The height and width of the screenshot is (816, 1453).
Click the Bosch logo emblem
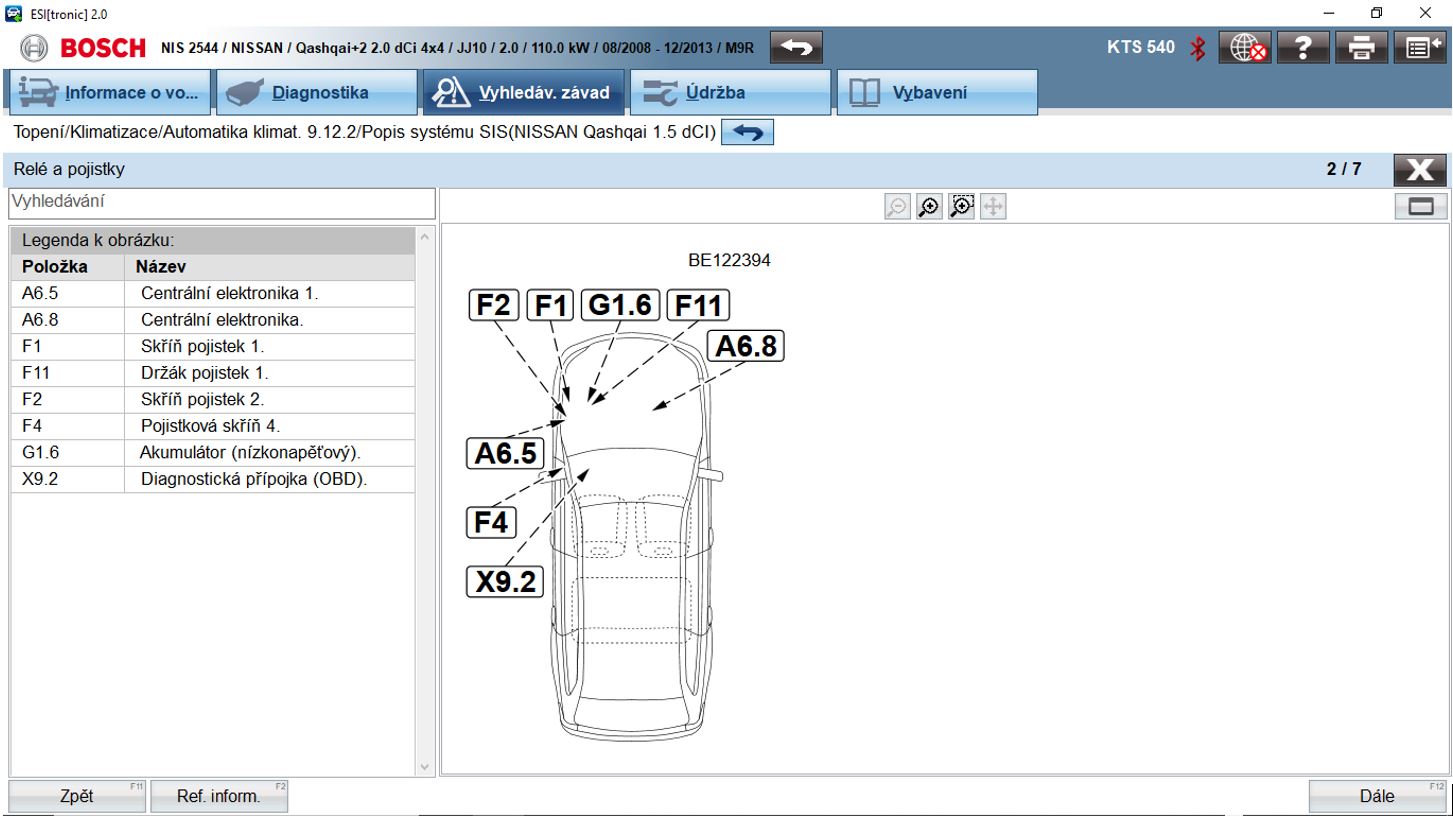point(35,48)
